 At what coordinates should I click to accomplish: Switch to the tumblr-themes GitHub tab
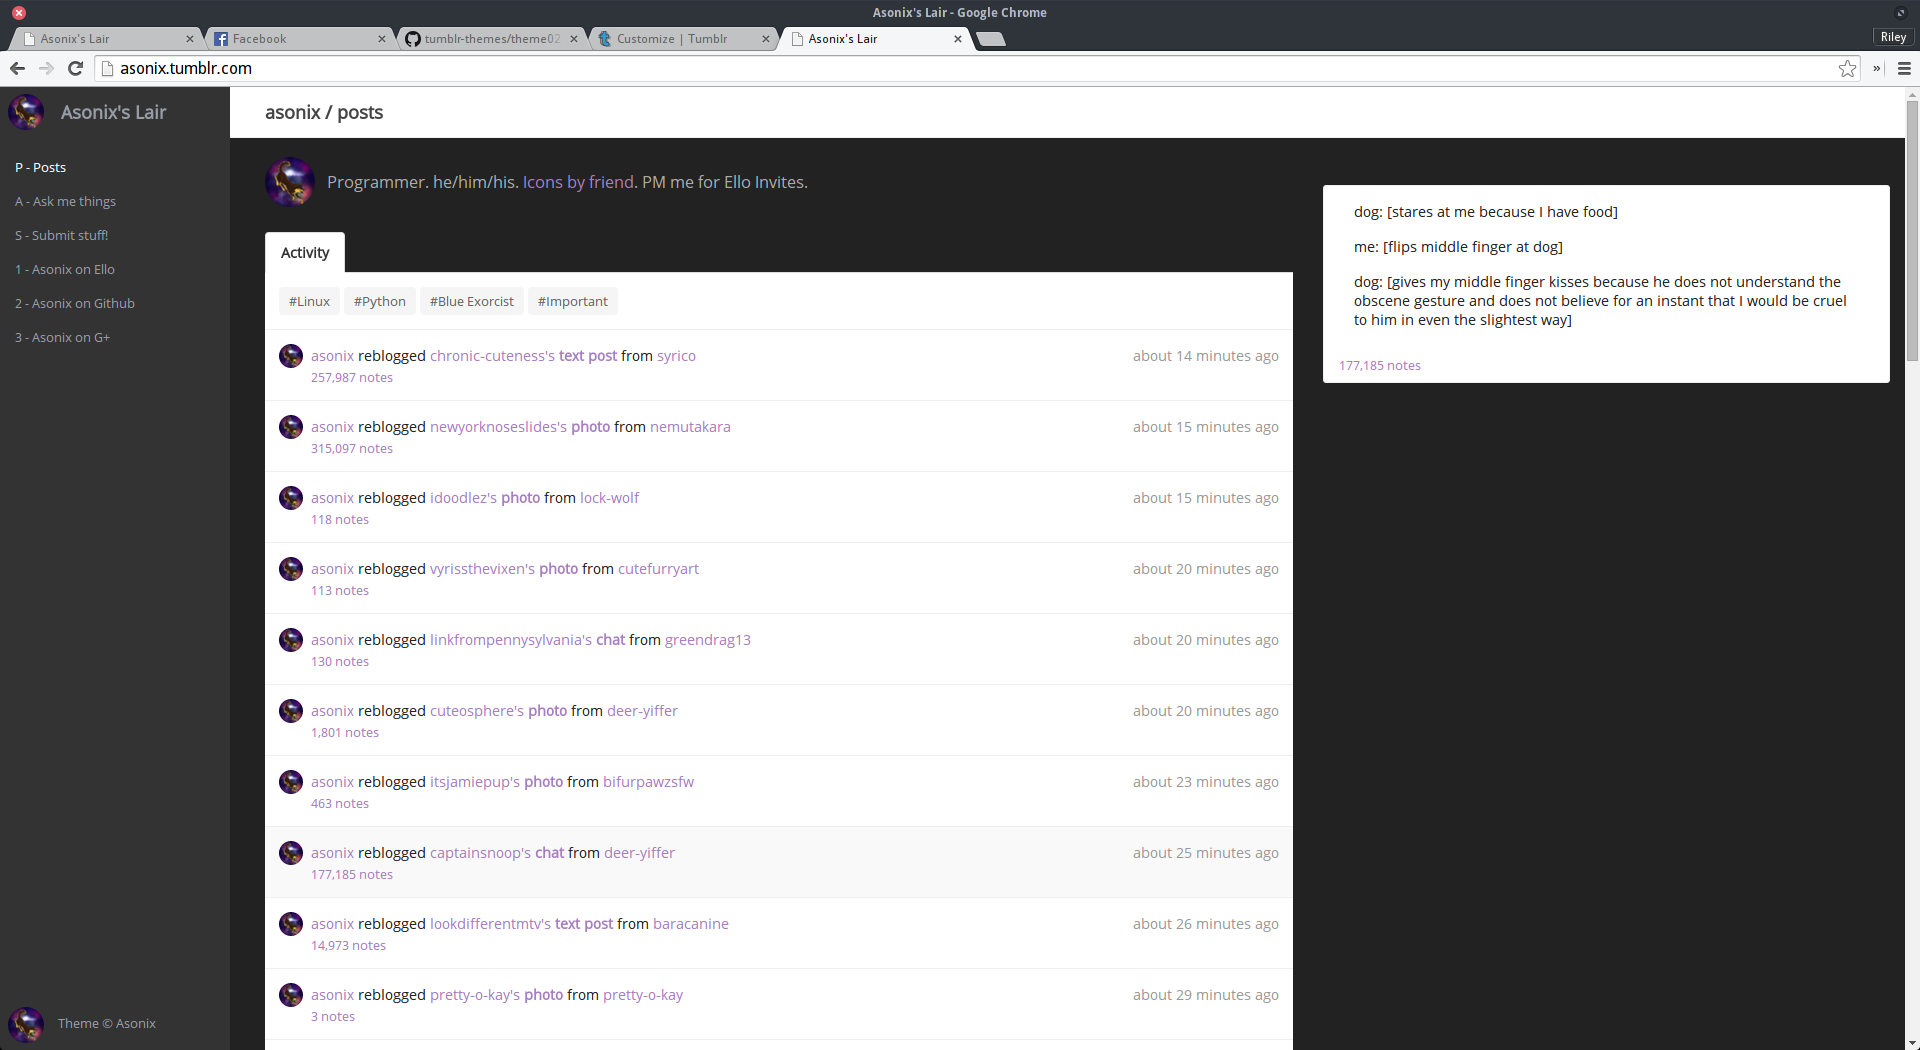coord(490,39)
